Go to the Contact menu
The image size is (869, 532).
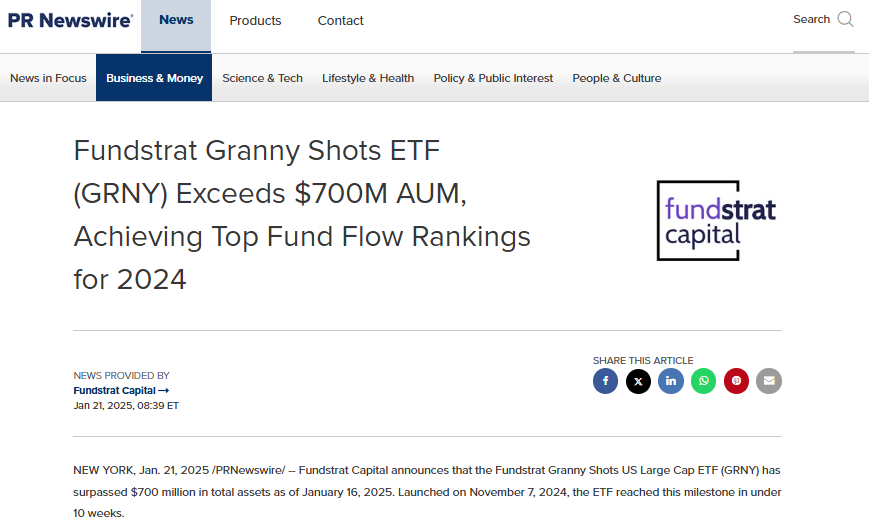pos(340,21)
